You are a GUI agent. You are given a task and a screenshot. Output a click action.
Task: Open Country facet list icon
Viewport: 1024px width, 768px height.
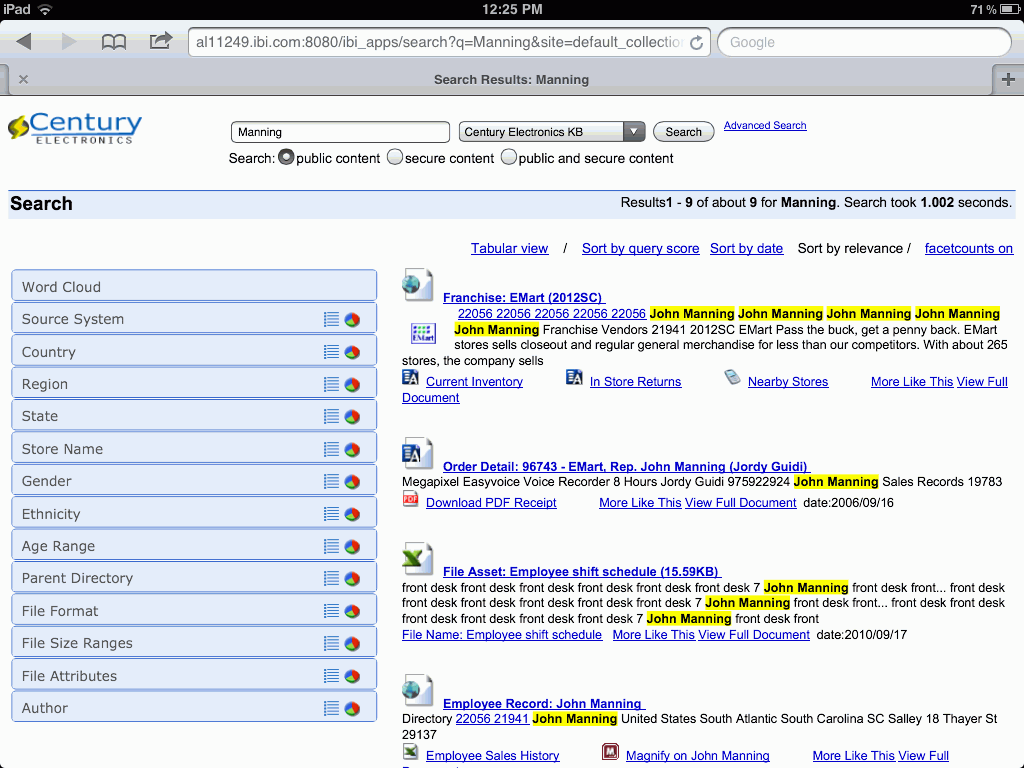click(x=332, y=352)
